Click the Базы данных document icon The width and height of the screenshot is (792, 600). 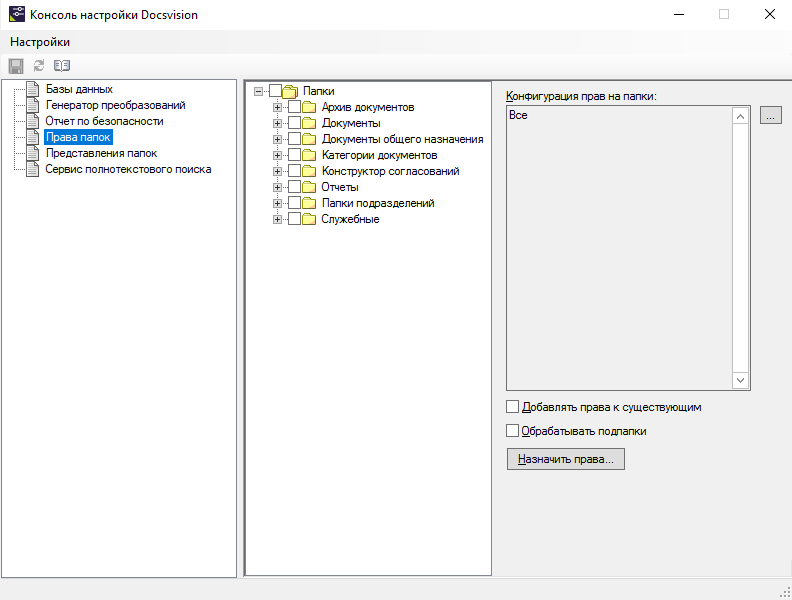(x=33, y=89)
